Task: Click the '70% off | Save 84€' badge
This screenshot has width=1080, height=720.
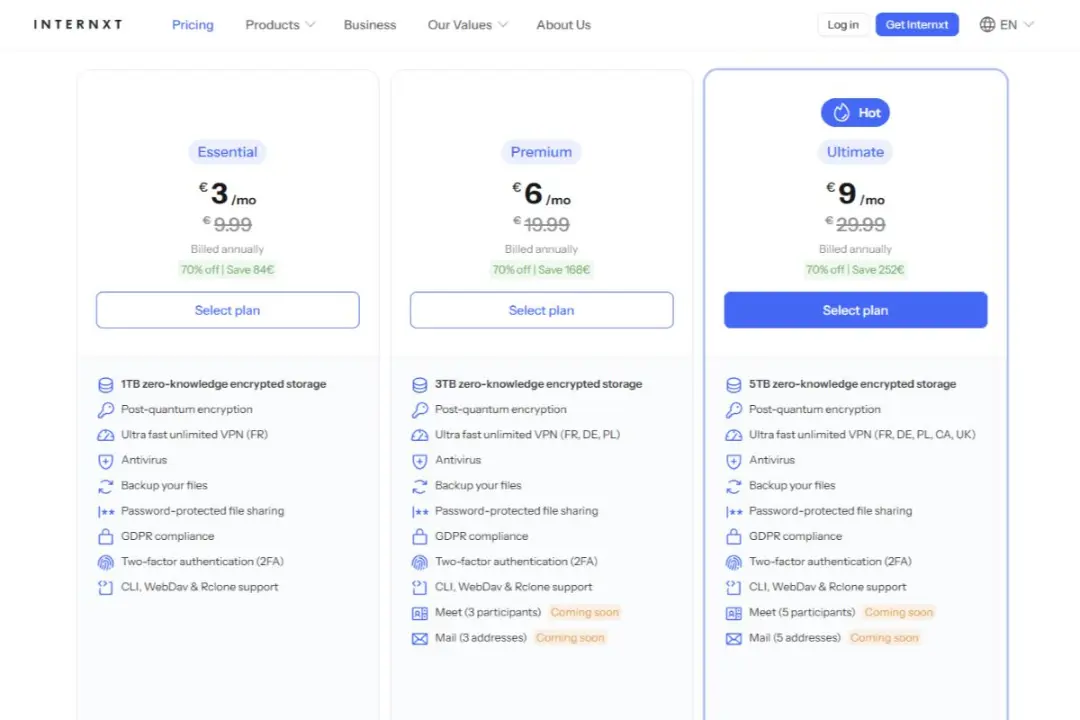Action: (x=227, y=269)
